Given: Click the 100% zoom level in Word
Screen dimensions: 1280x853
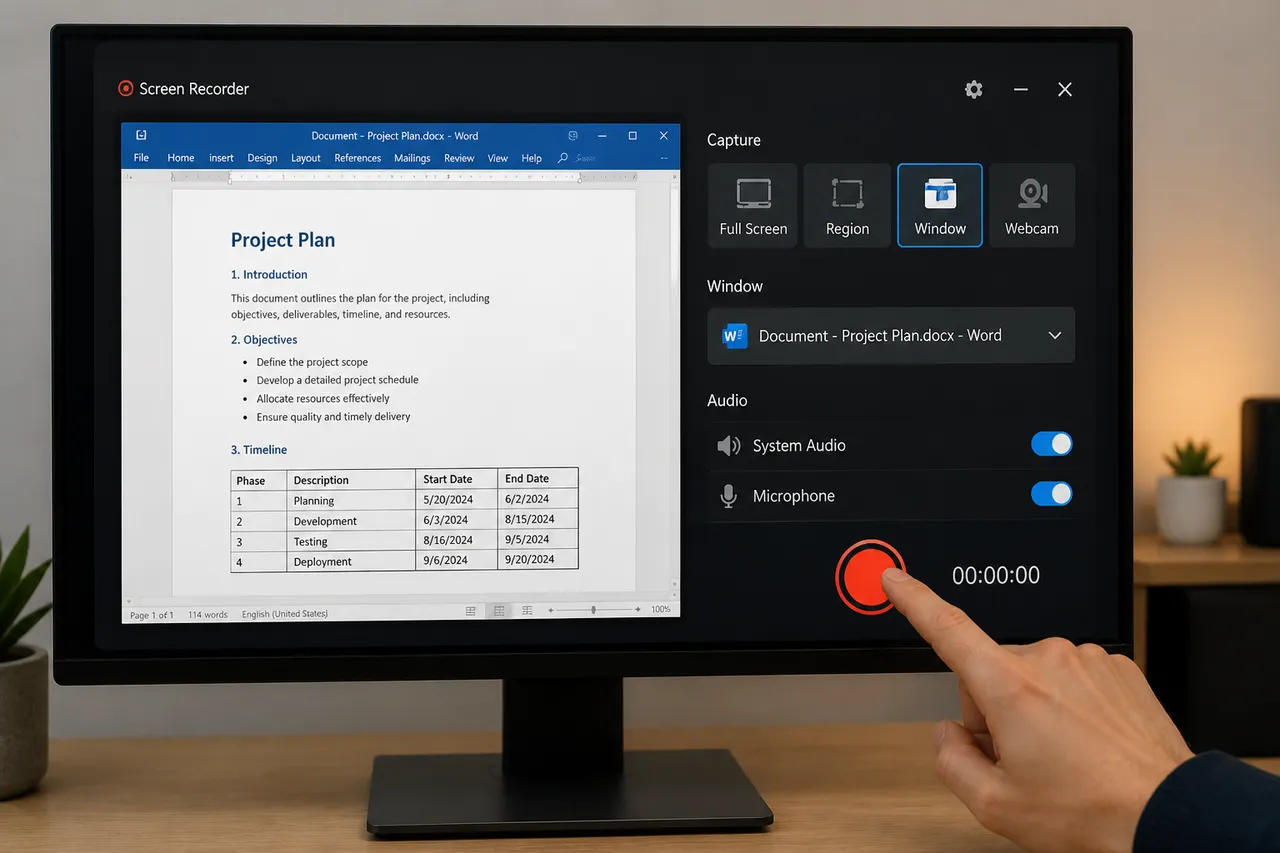Looking at the screenshot, I should 661,610.
